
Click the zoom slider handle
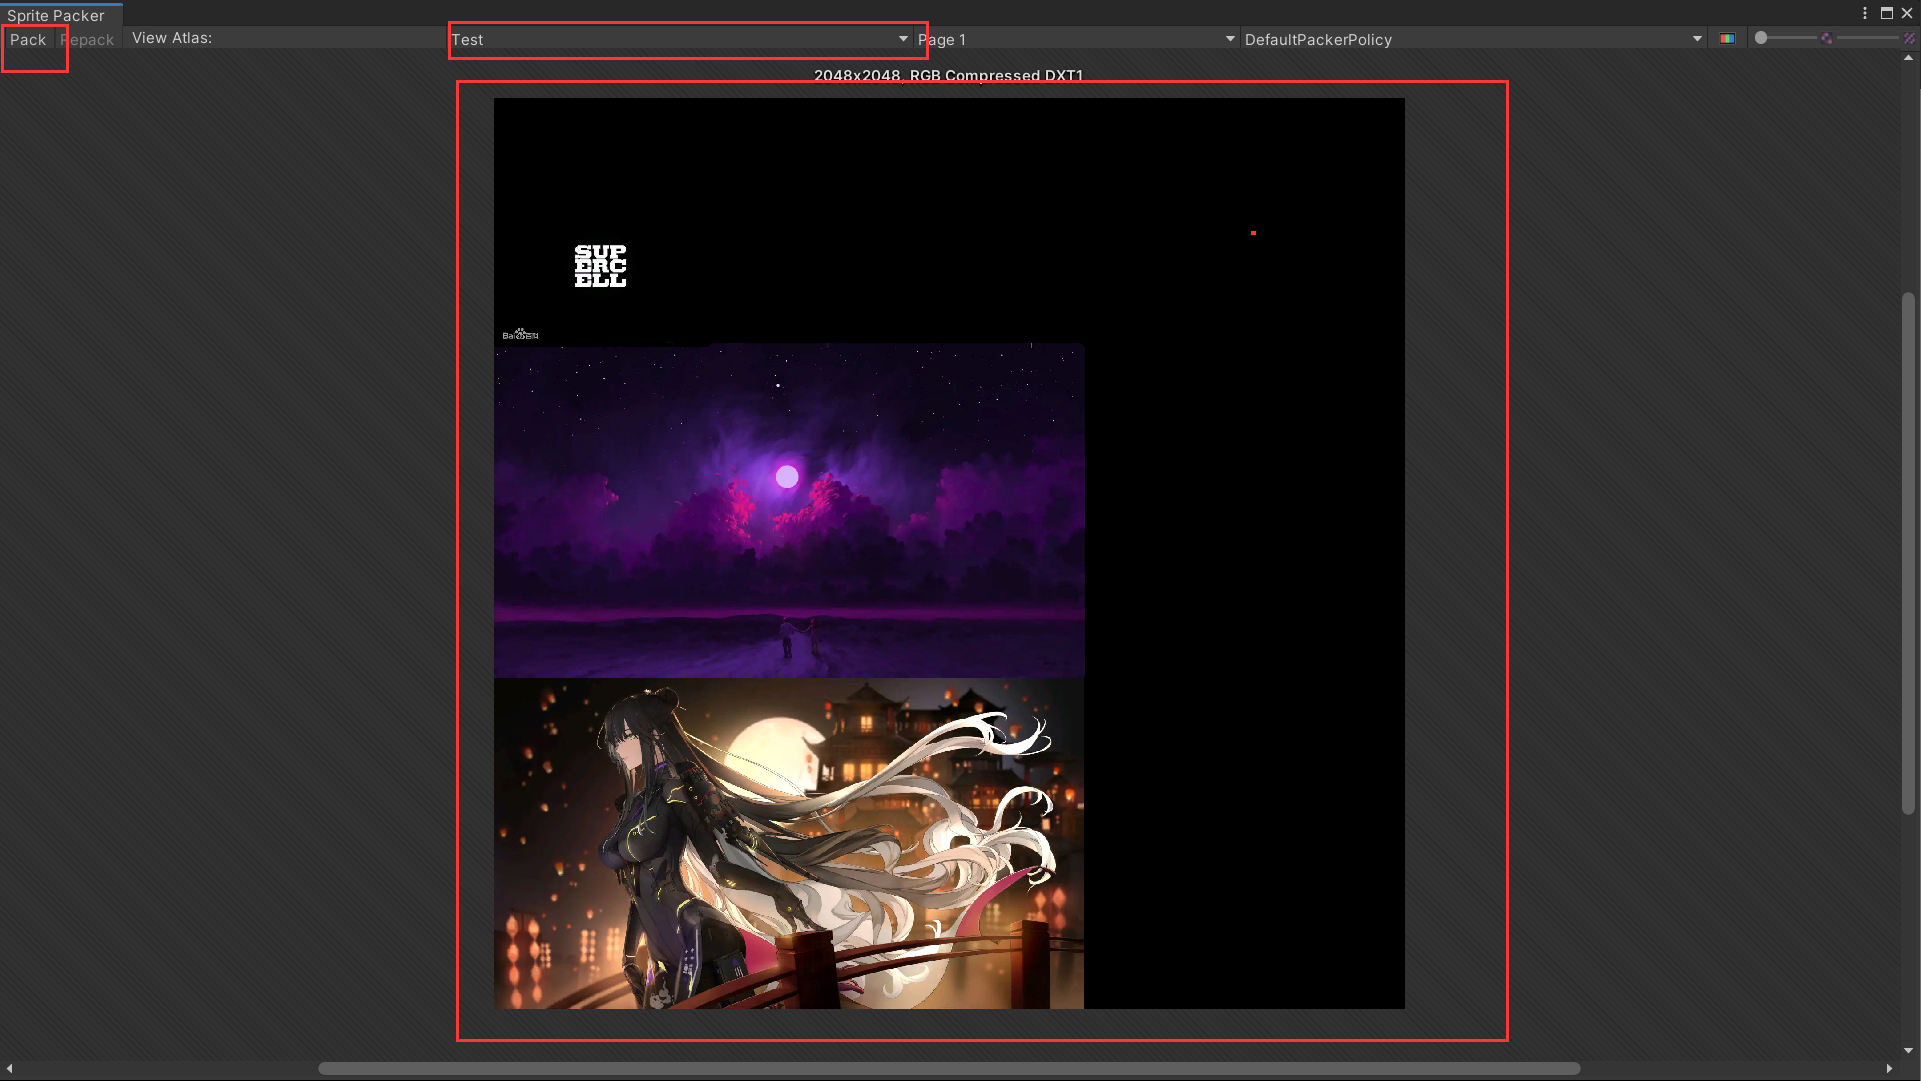(x=1761, y=38)
